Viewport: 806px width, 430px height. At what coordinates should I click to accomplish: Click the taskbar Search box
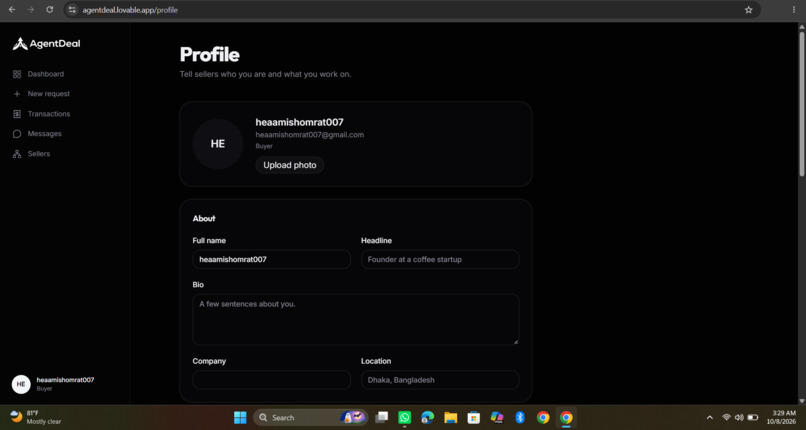coord(310,417)
